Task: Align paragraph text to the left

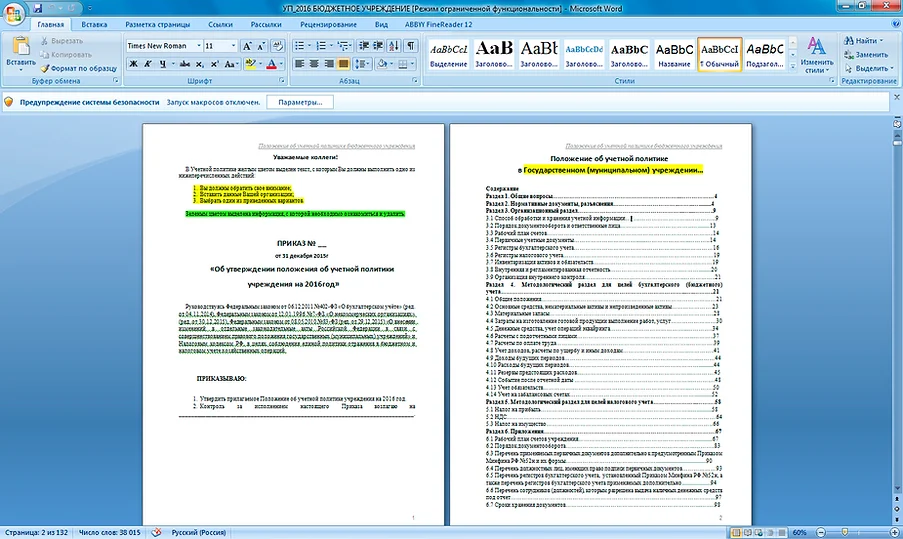Action: 299,64
